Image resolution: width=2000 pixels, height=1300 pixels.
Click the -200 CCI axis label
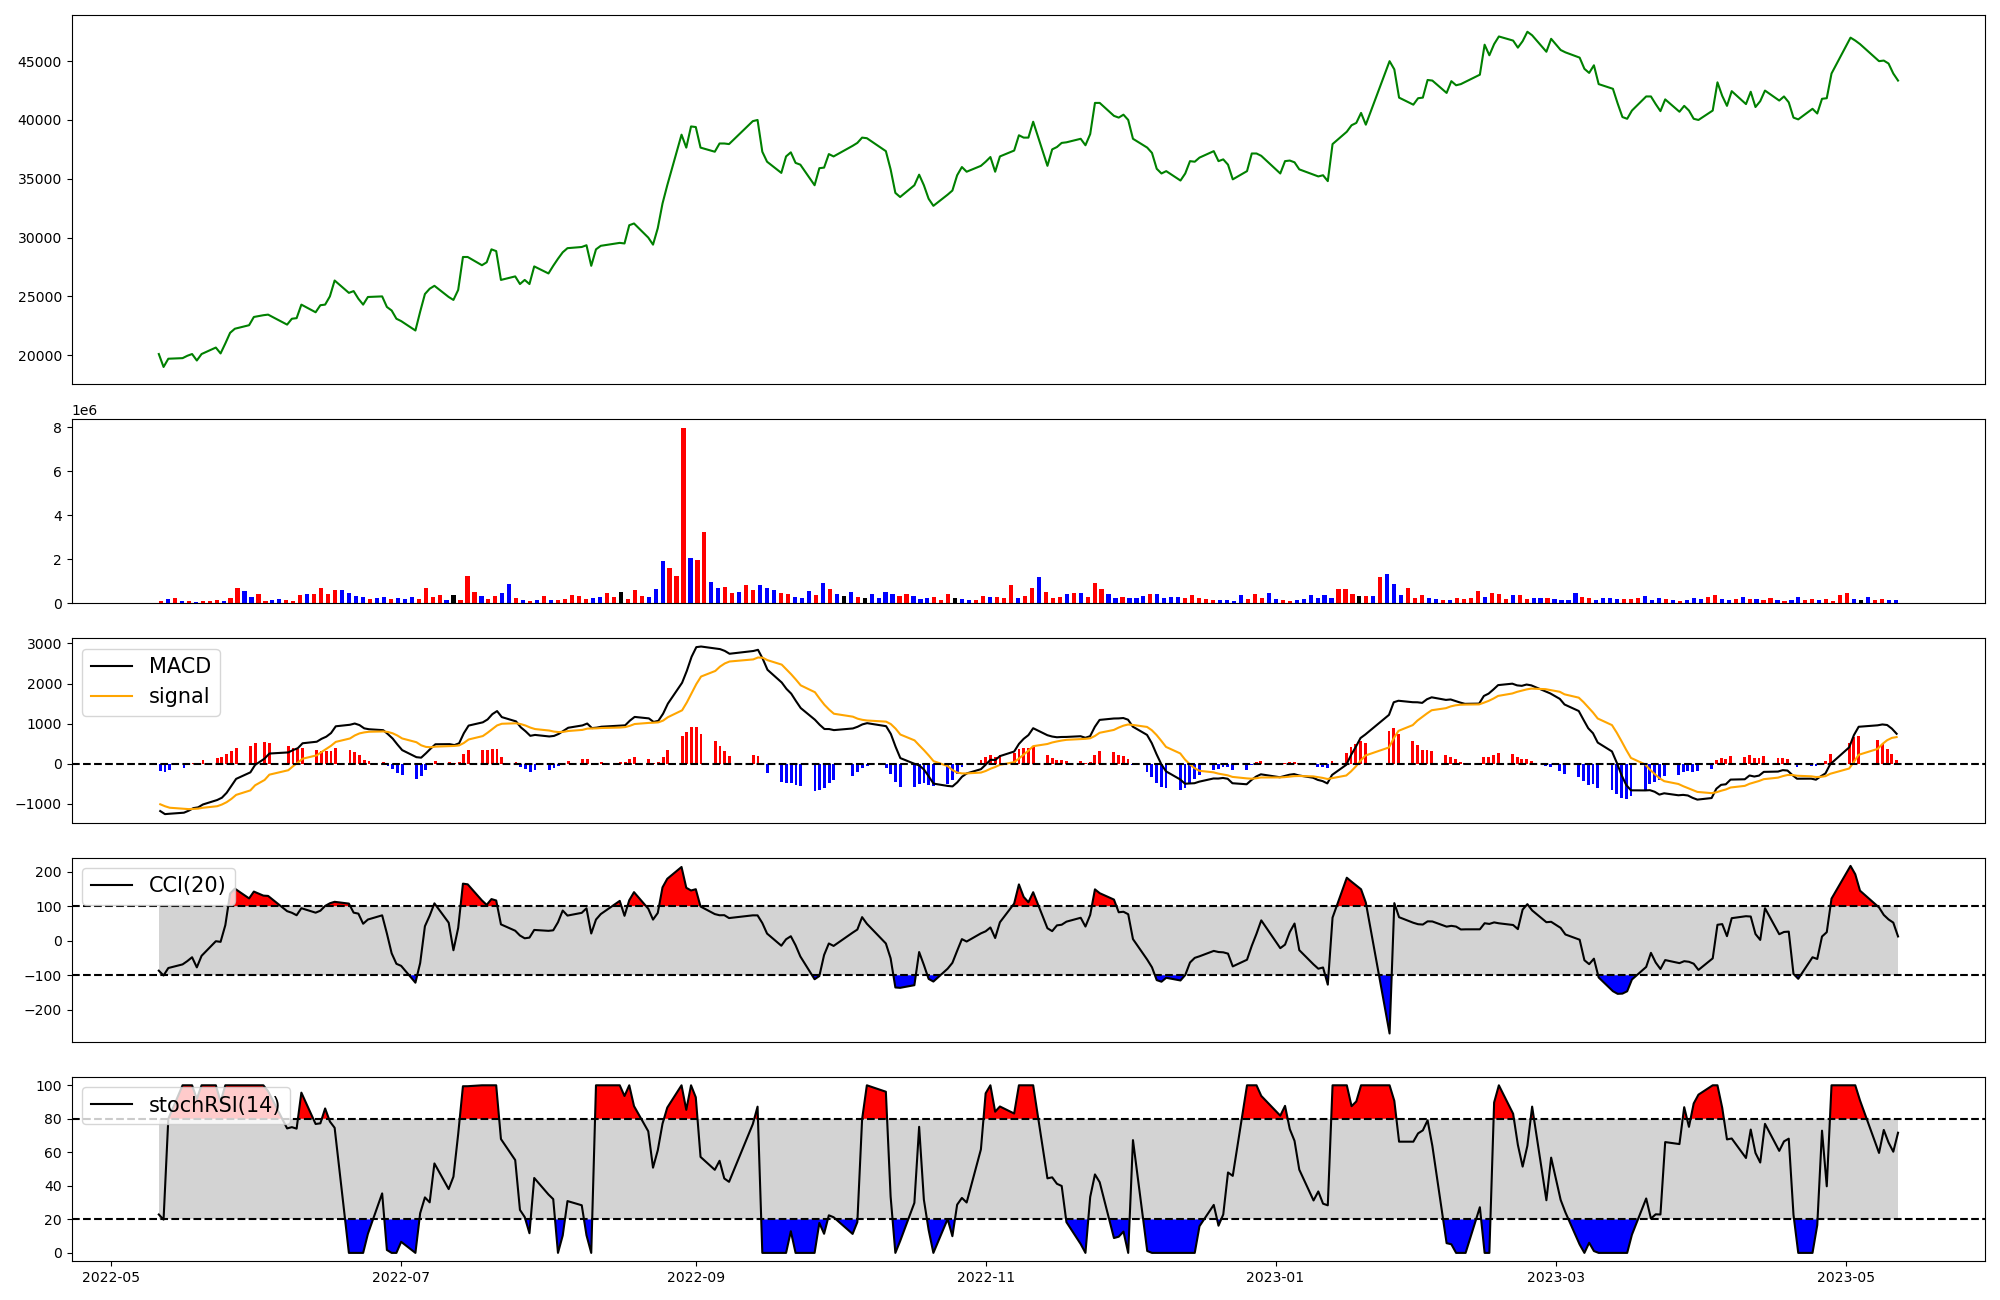click(x=42, y=1010)
